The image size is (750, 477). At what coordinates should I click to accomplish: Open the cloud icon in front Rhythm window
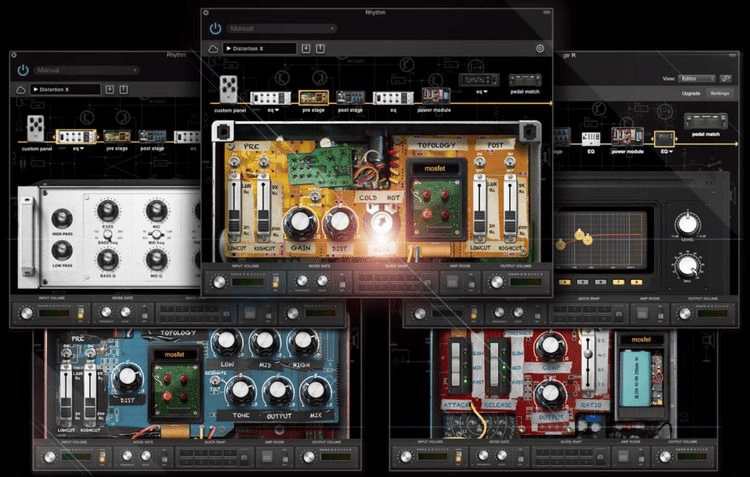tap(213, 49)
